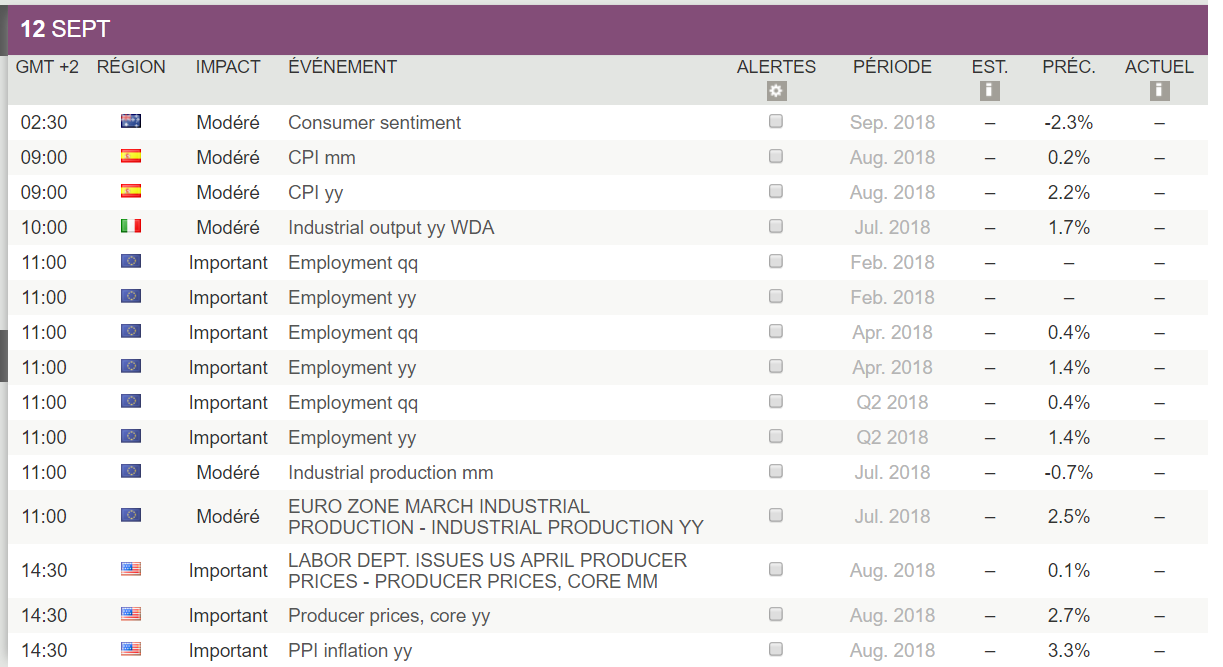This screenshot has width=1223, height=667.
Task: Check alert box for Producer prices, core yy
Action: click(776, 615)
